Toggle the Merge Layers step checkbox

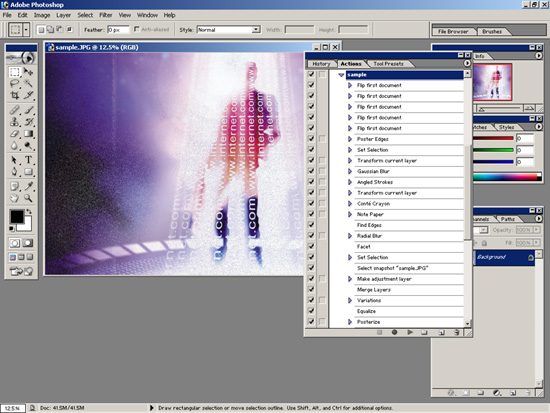311,289
